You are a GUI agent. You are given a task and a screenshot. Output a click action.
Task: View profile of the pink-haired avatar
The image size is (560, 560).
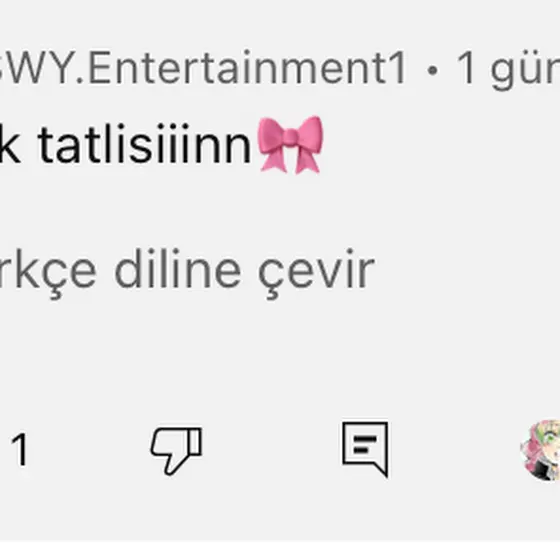(541, 450)
